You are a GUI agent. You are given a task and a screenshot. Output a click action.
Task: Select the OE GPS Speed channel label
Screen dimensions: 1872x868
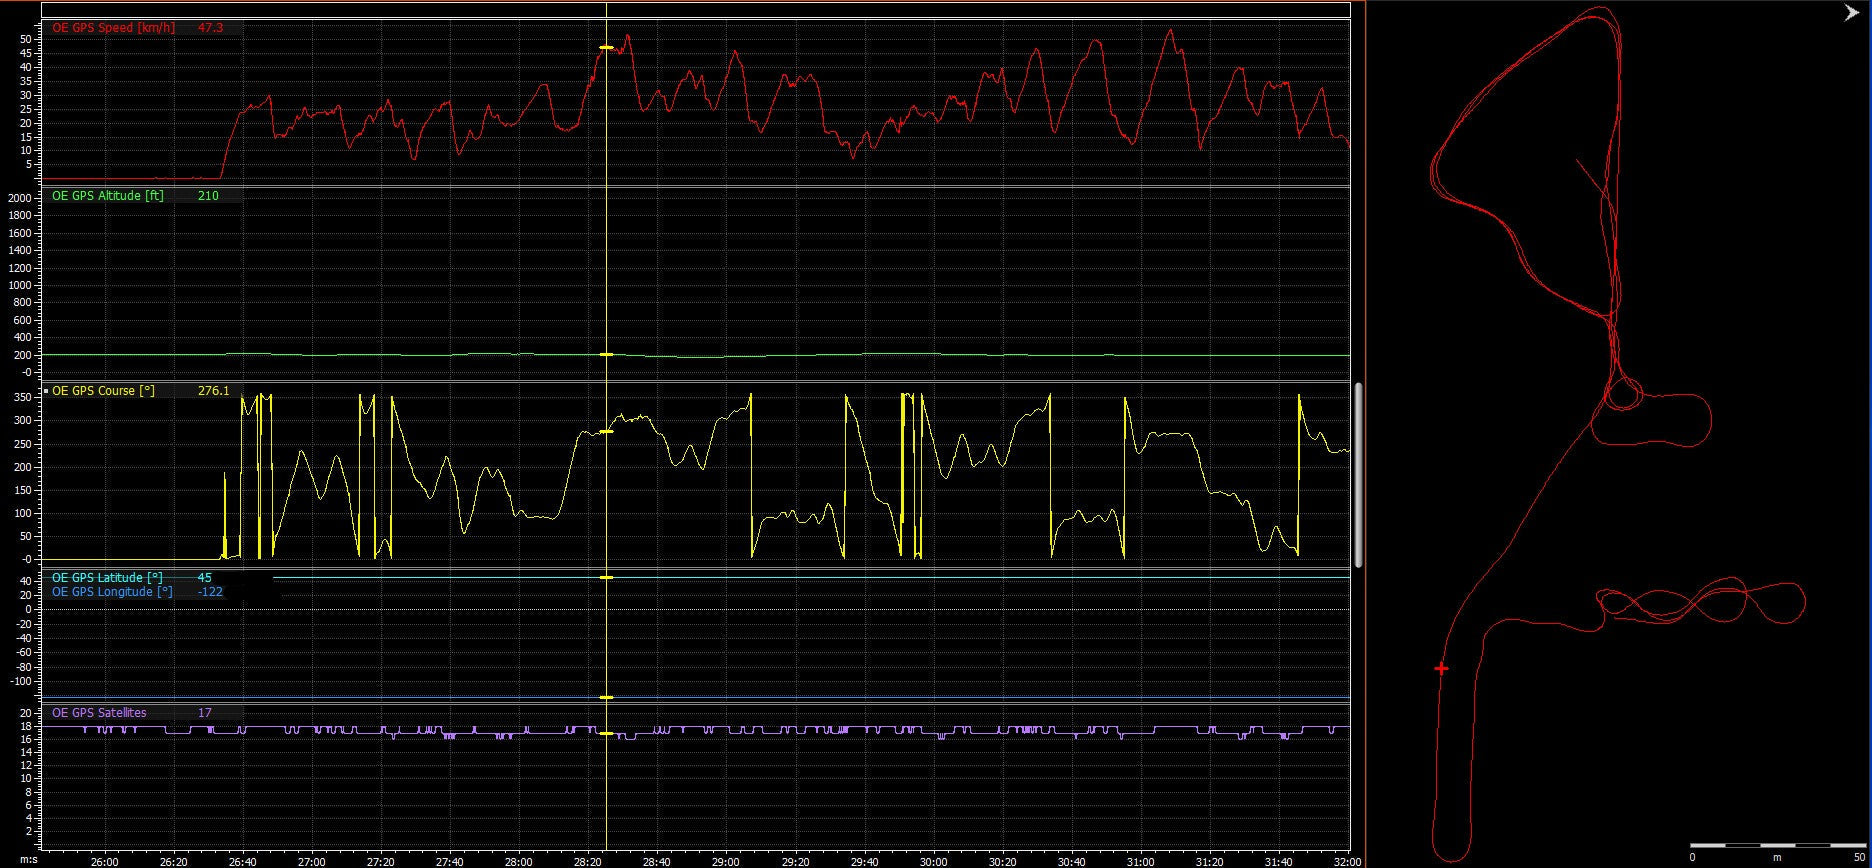(x=113, y=28)
